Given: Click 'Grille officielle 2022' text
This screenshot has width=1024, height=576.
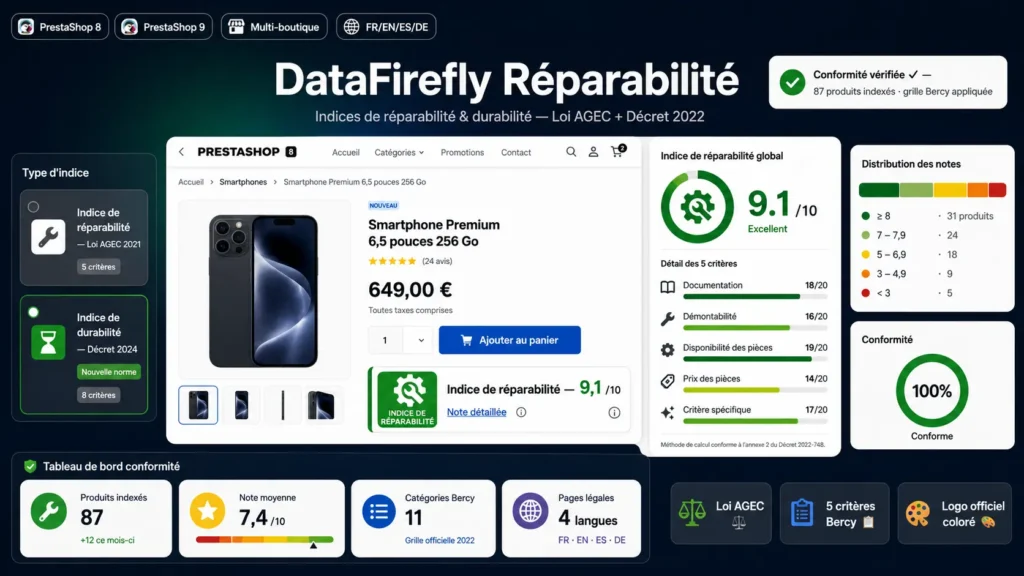Looking at the screenshot, I should (440, 540).
